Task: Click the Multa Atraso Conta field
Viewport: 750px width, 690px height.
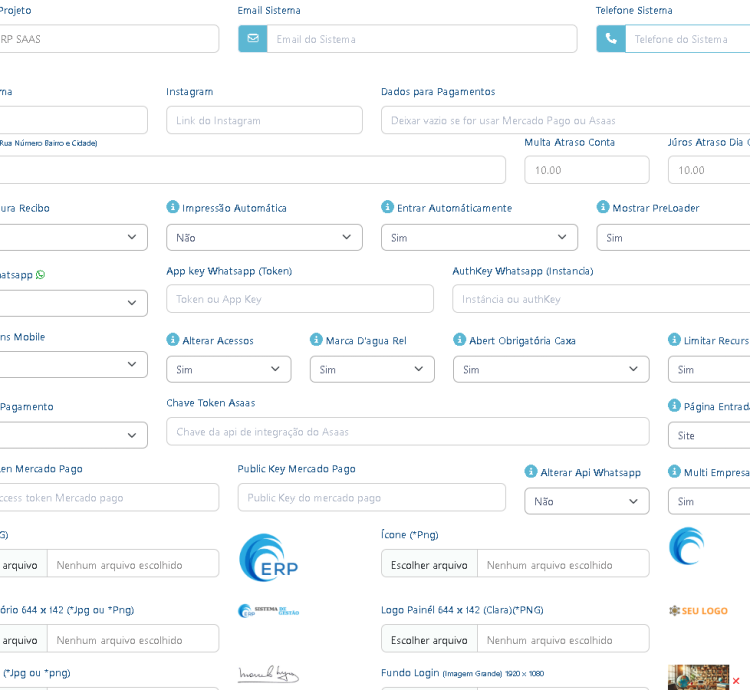Action: coord(586,170)
